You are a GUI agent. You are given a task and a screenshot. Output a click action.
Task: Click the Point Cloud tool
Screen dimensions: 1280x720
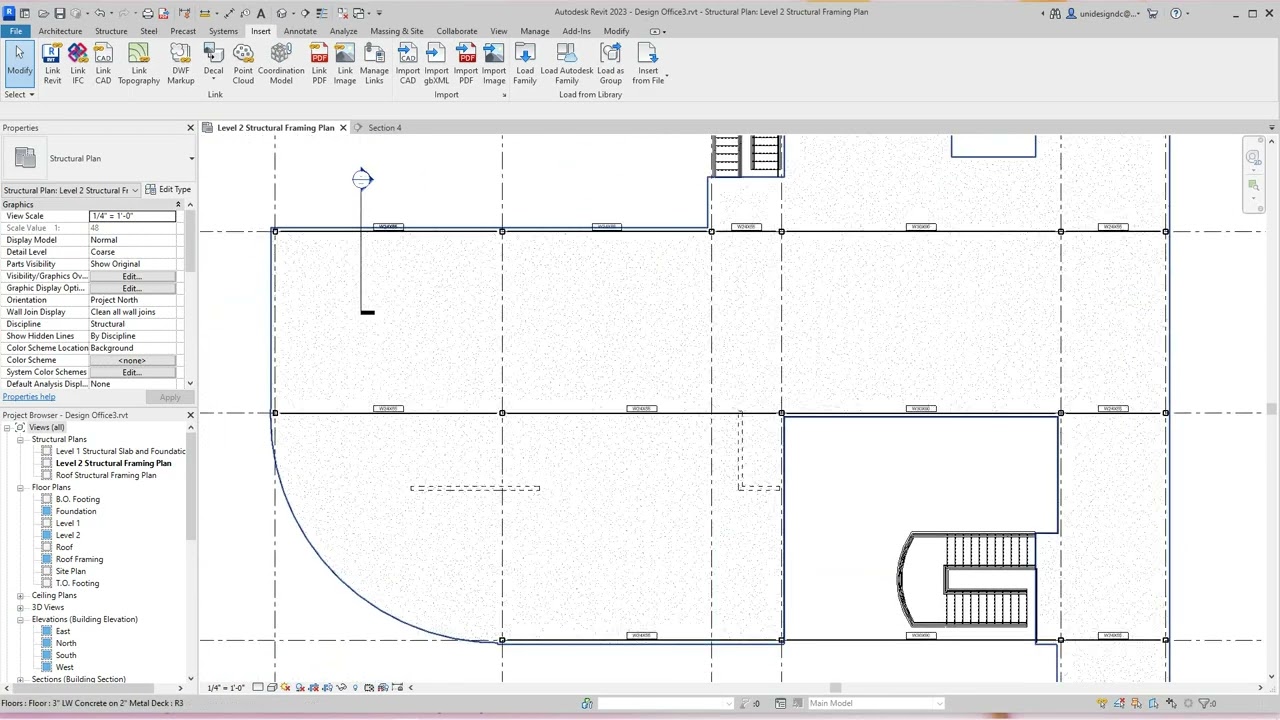click(243, 63)
